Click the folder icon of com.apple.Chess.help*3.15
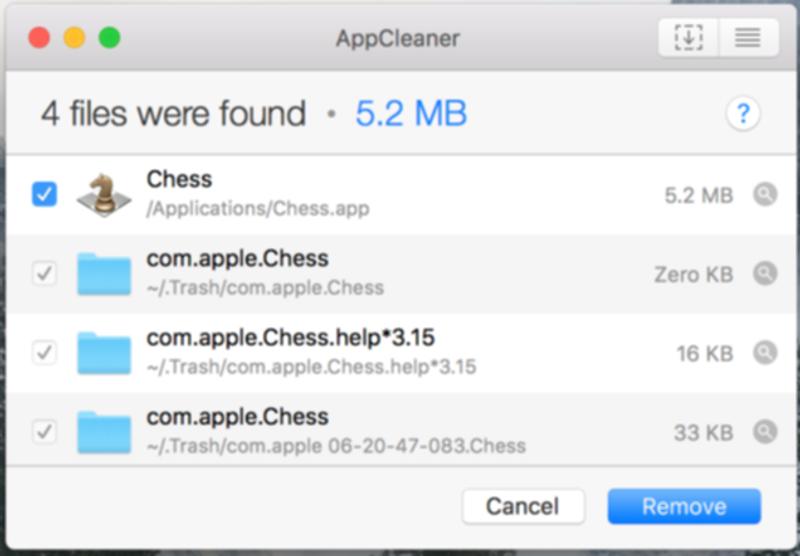Screen dimensions: 800x556 coord(104,353)
